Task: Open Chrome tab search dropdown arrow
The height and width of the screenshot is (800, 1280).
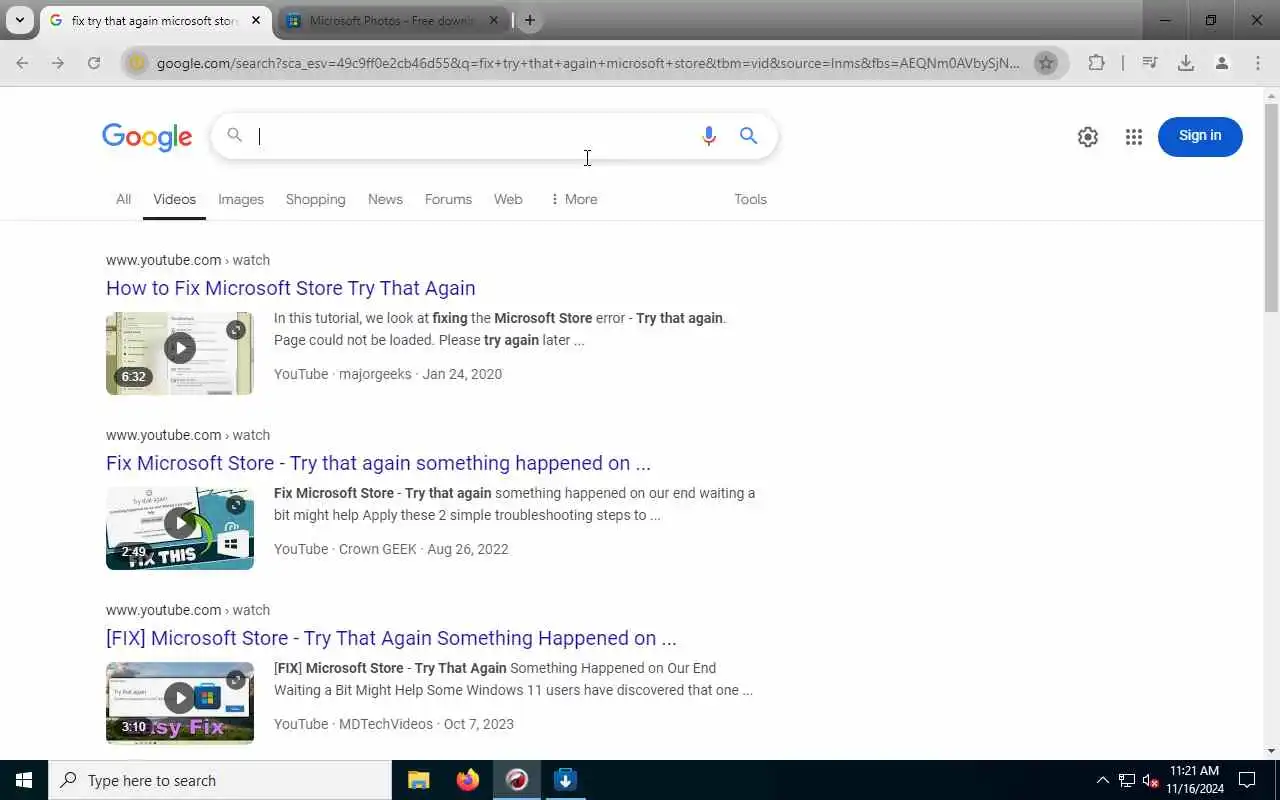Action: 19,20
